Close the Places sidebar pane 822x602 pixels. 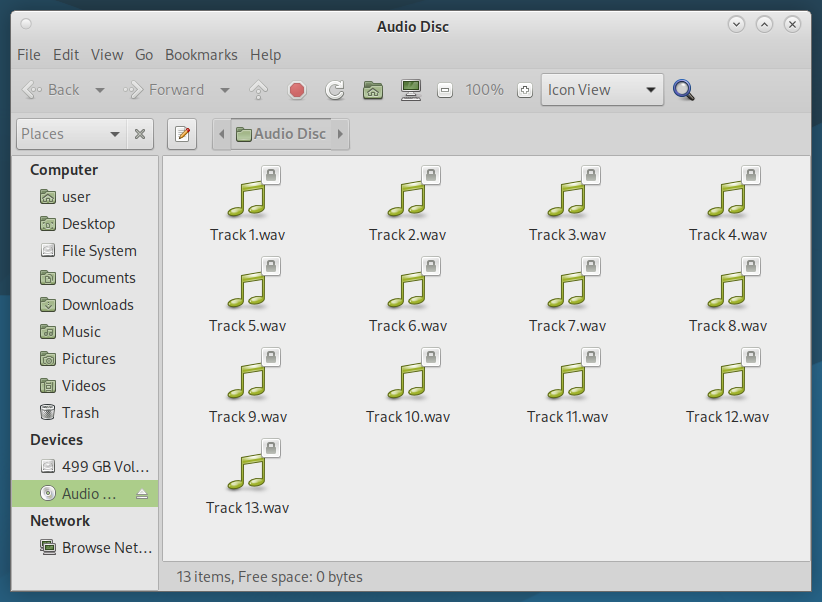[x=140, y=134]
